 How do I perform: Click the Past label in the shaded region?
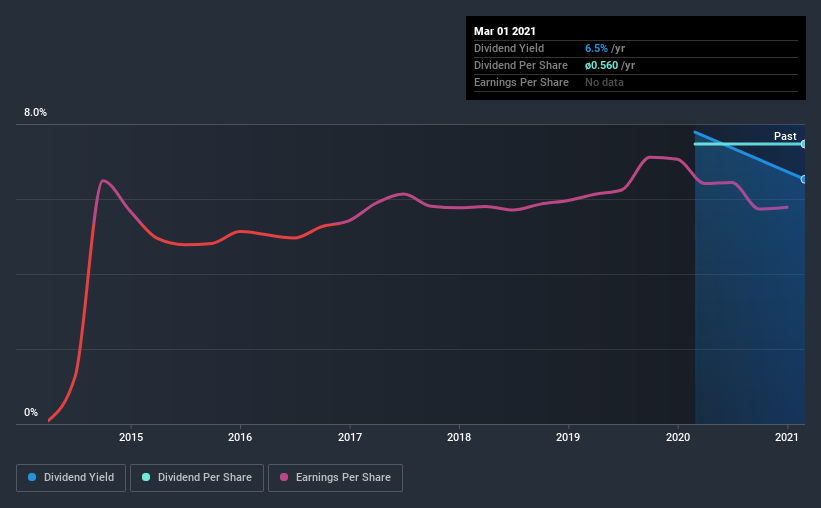pyautogui.click(x=785, y=136)
